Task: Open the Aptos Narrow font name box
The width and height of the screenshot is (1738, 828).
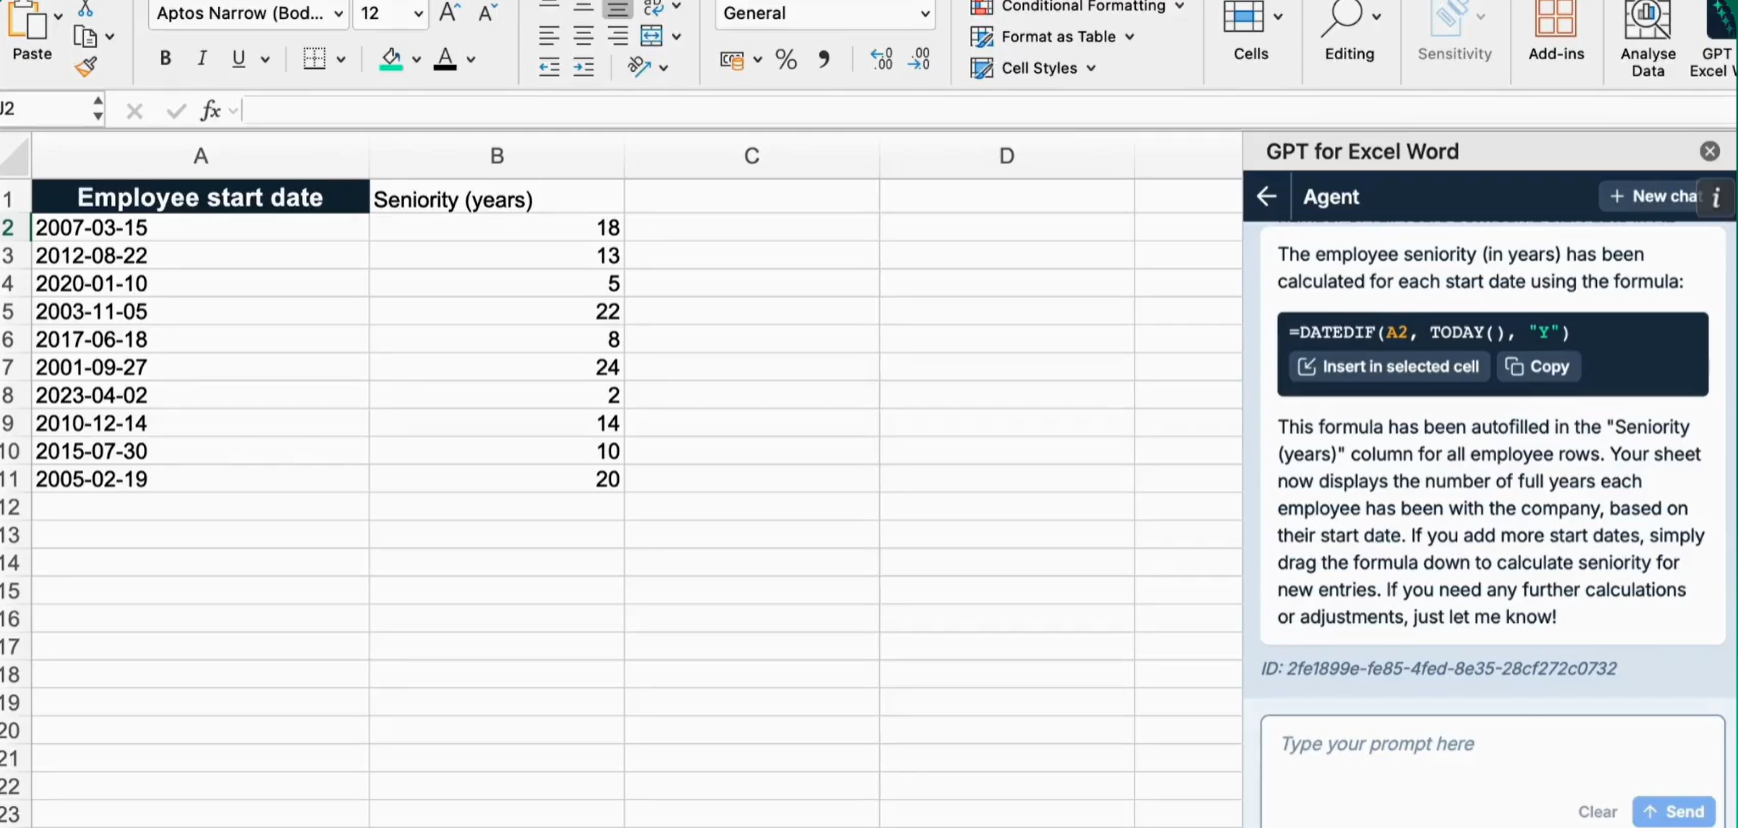Action: 249,13
